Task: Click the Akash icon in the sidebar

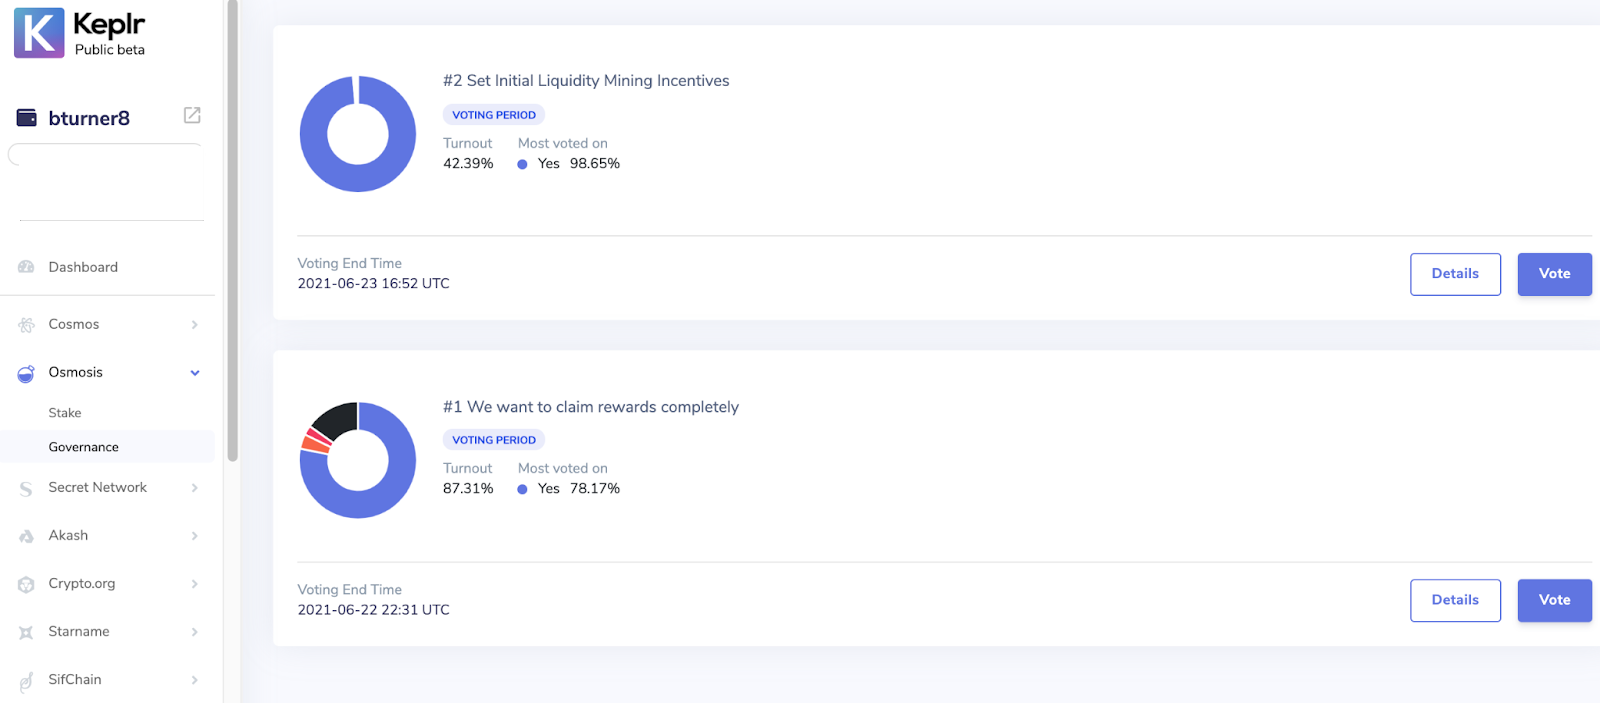Action: pyautogui.click(x=27, y=536)
